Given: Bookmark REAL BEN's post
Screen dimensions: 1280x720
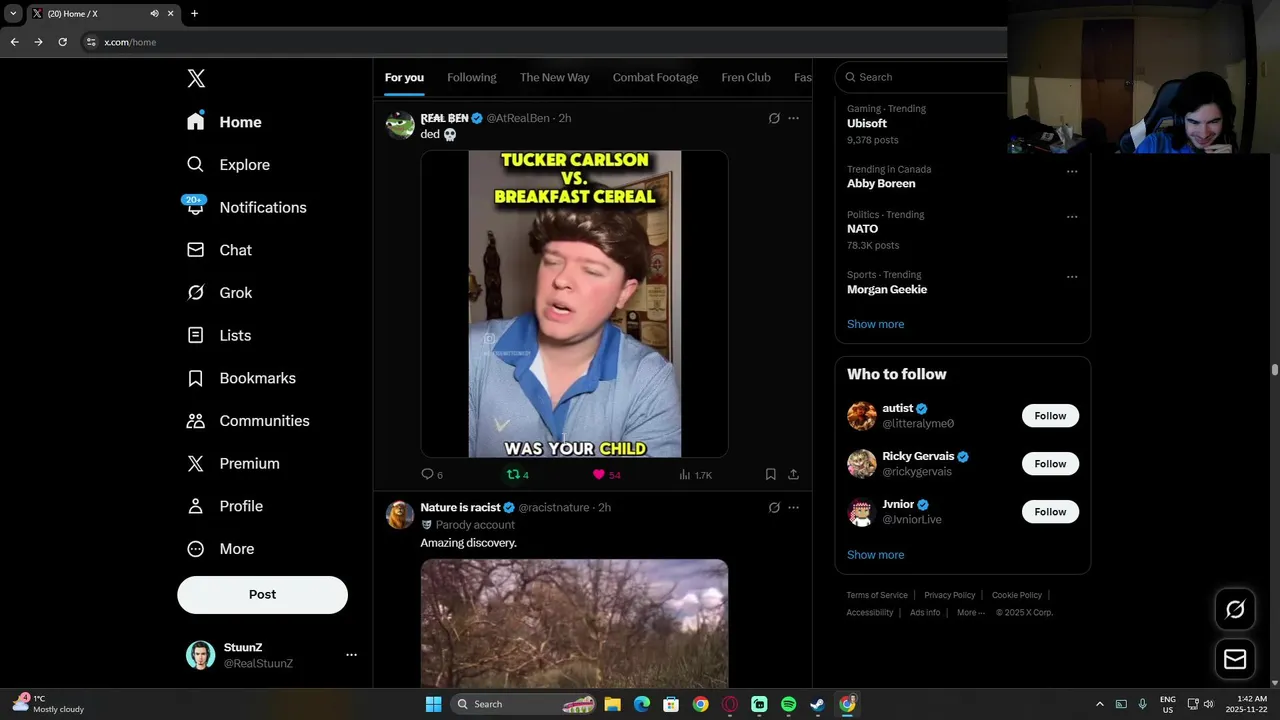Looking at the screenshot, I should [x=771, y=474].
